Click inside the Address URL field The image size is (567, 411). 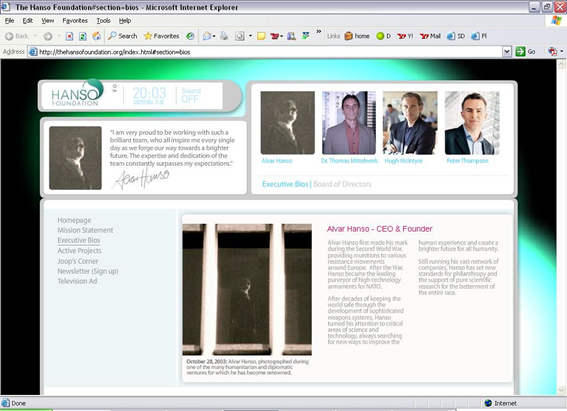tap(265, 52)
